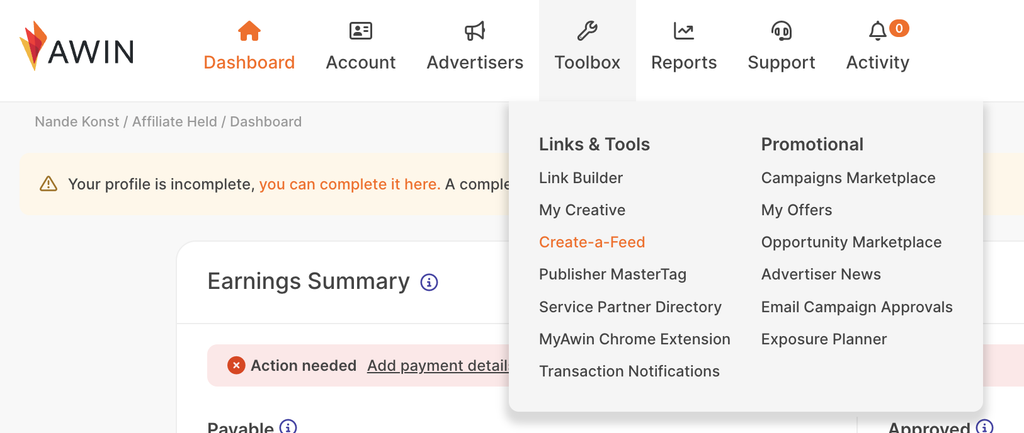Image resolution: width=1024 pixels, height=433 pixels.
Task: Open Transaction Notifications menu item
Action: coord(629,371)
